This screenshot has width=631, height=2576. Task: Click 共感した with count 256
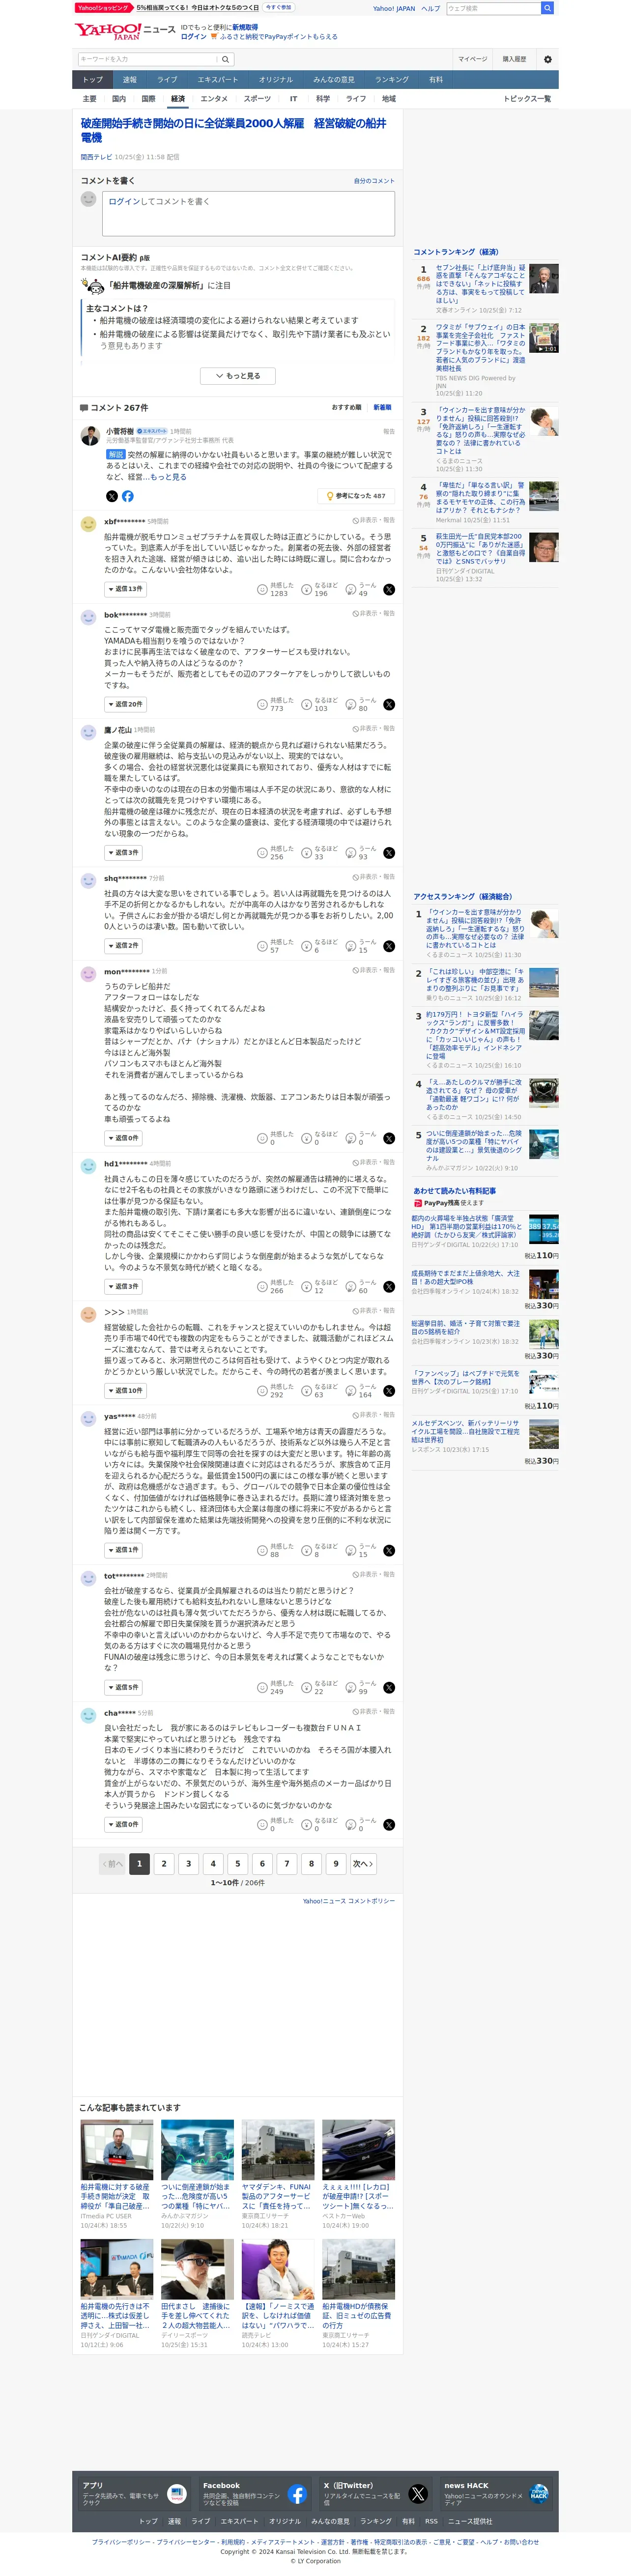pyautogui.click(x=276, y=852)
